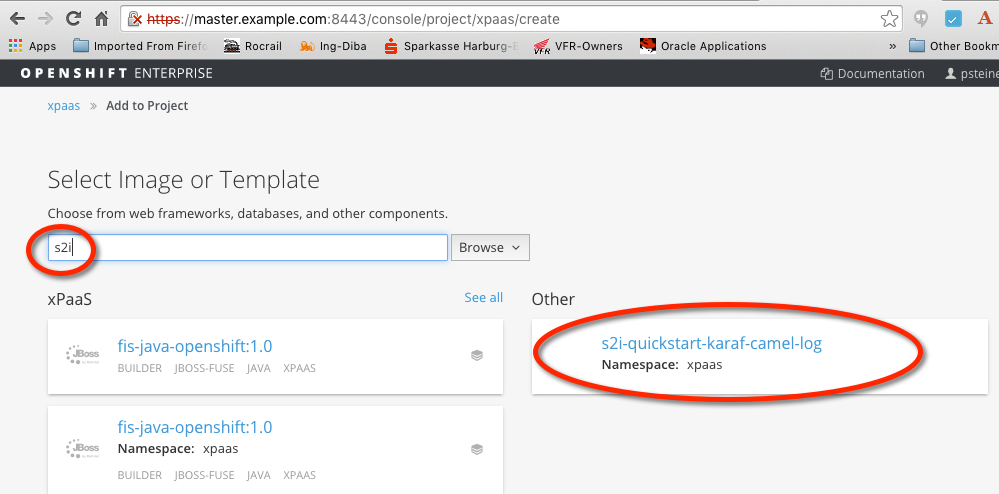Click the browser forward arrow
999x494 pixels.
[45, 18]
